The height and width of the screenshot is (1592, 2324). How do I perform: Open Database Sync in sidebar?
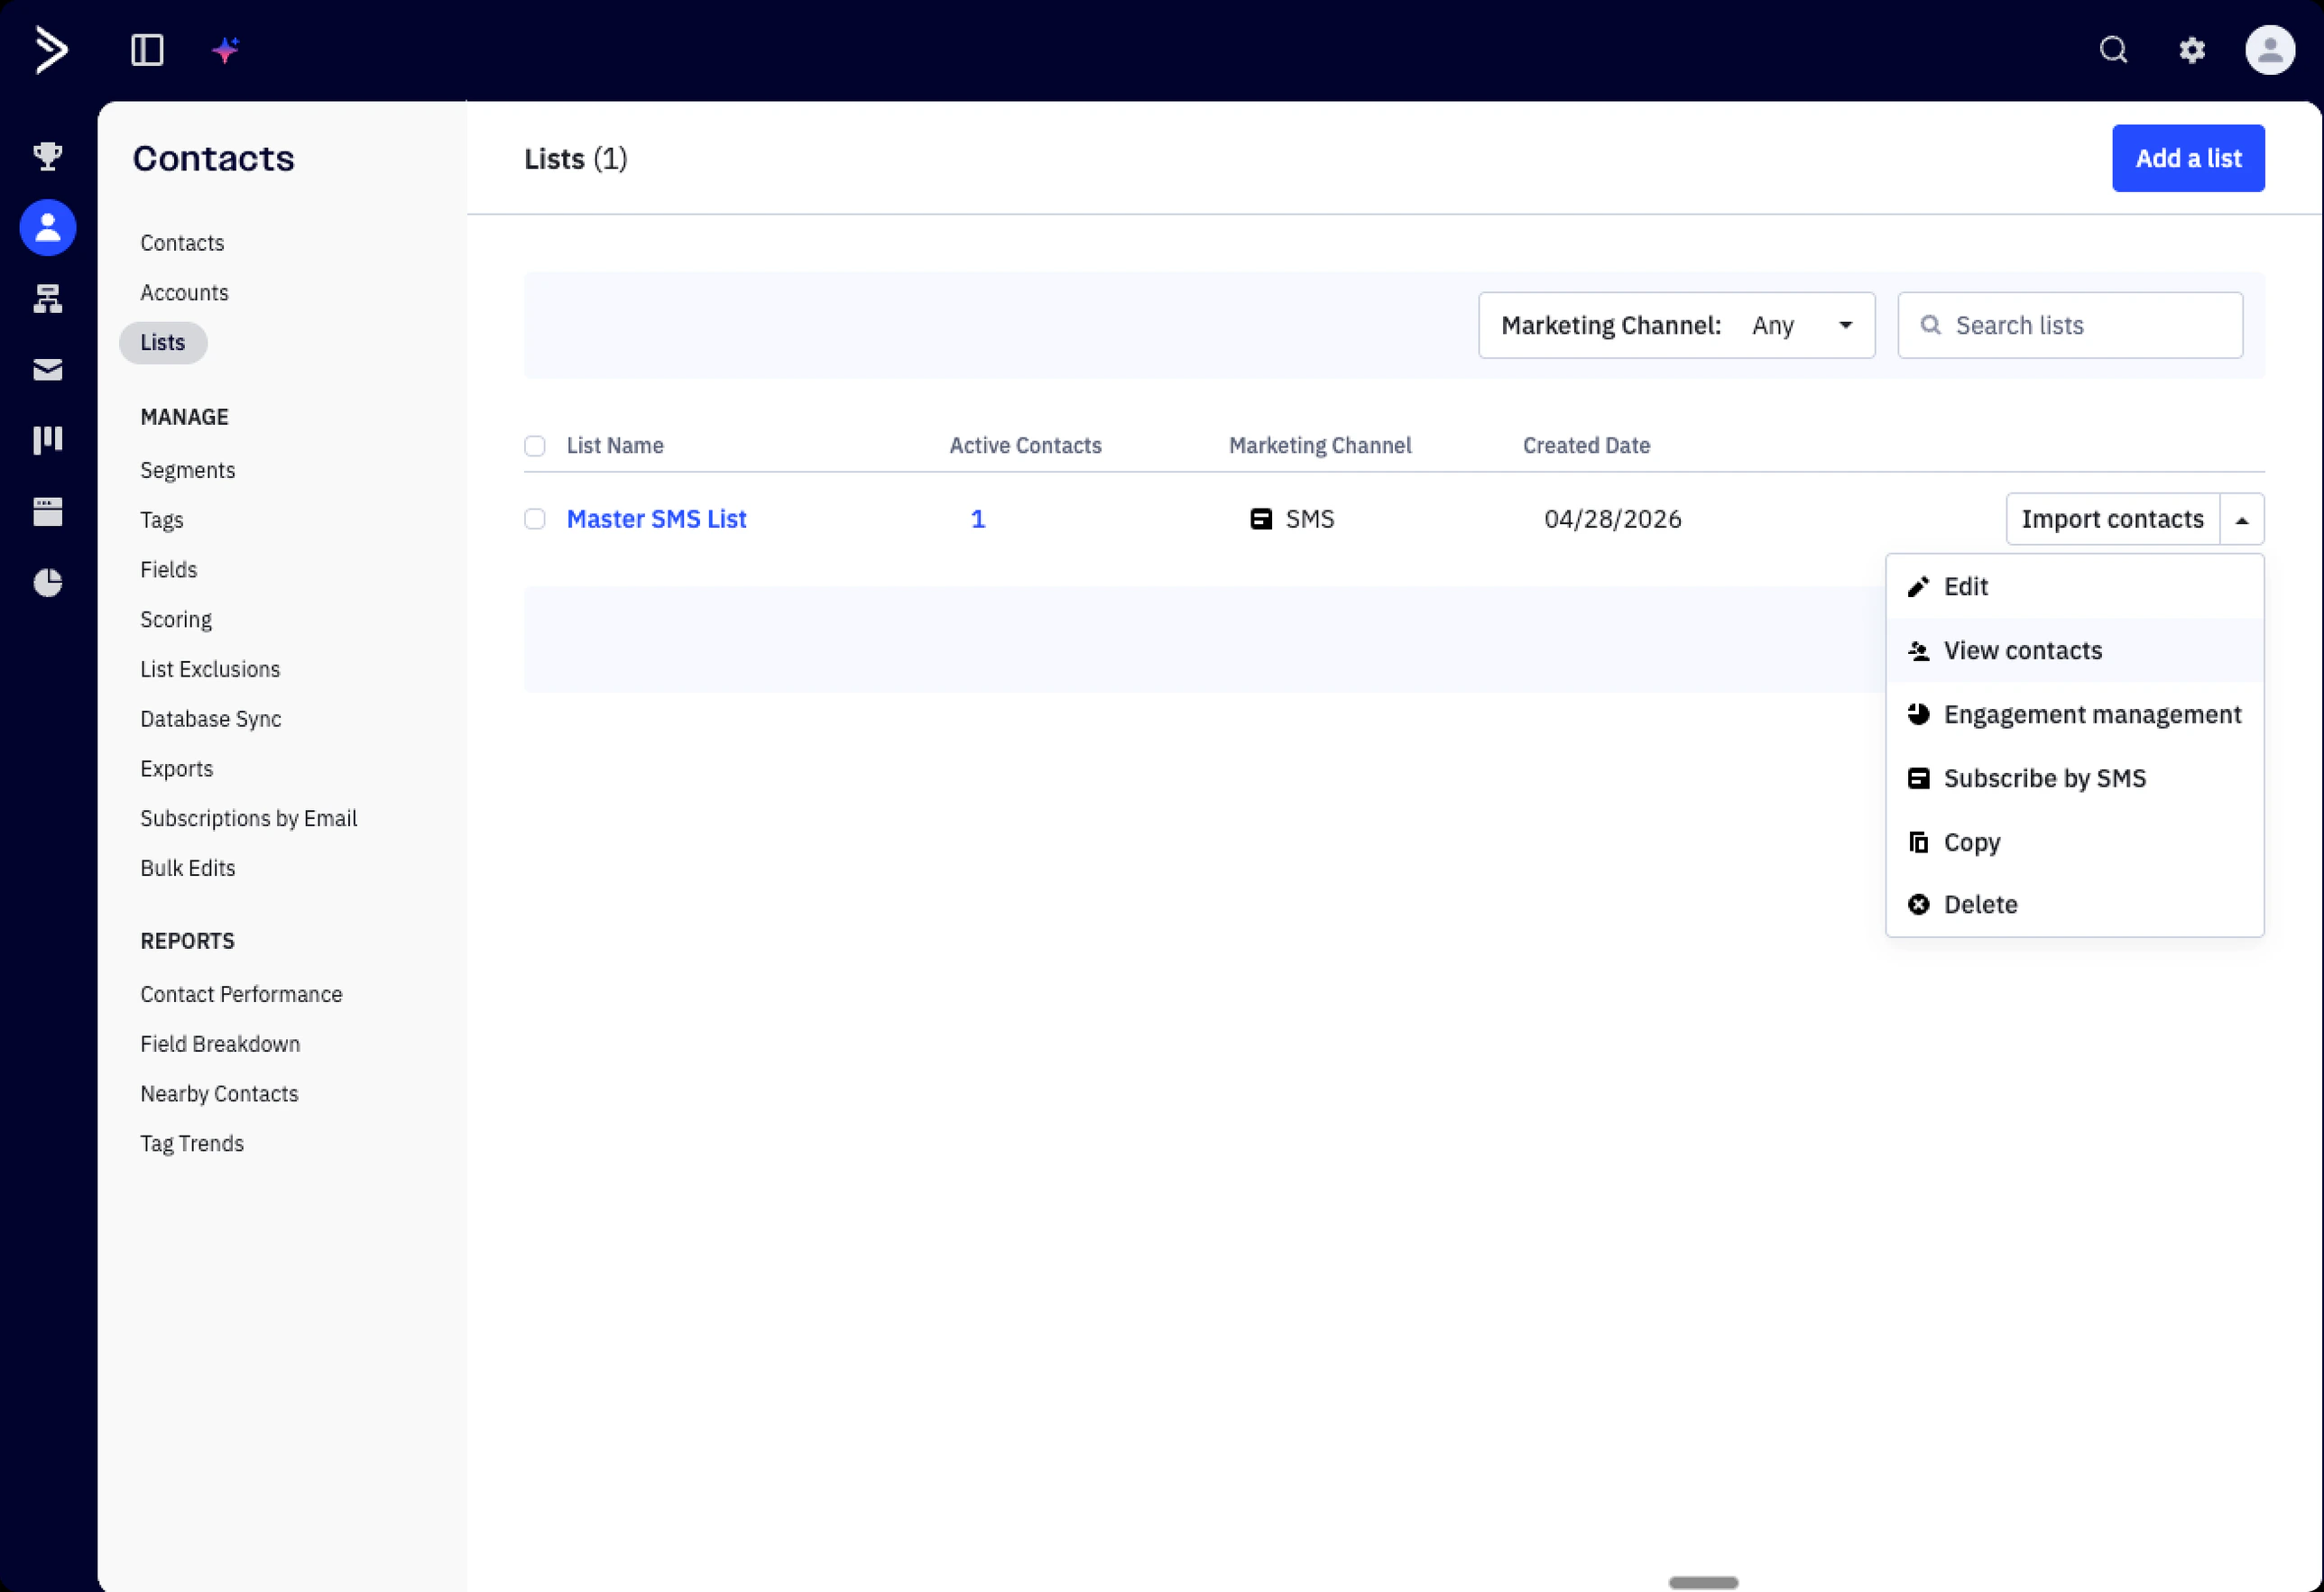(x=210, y=719)
